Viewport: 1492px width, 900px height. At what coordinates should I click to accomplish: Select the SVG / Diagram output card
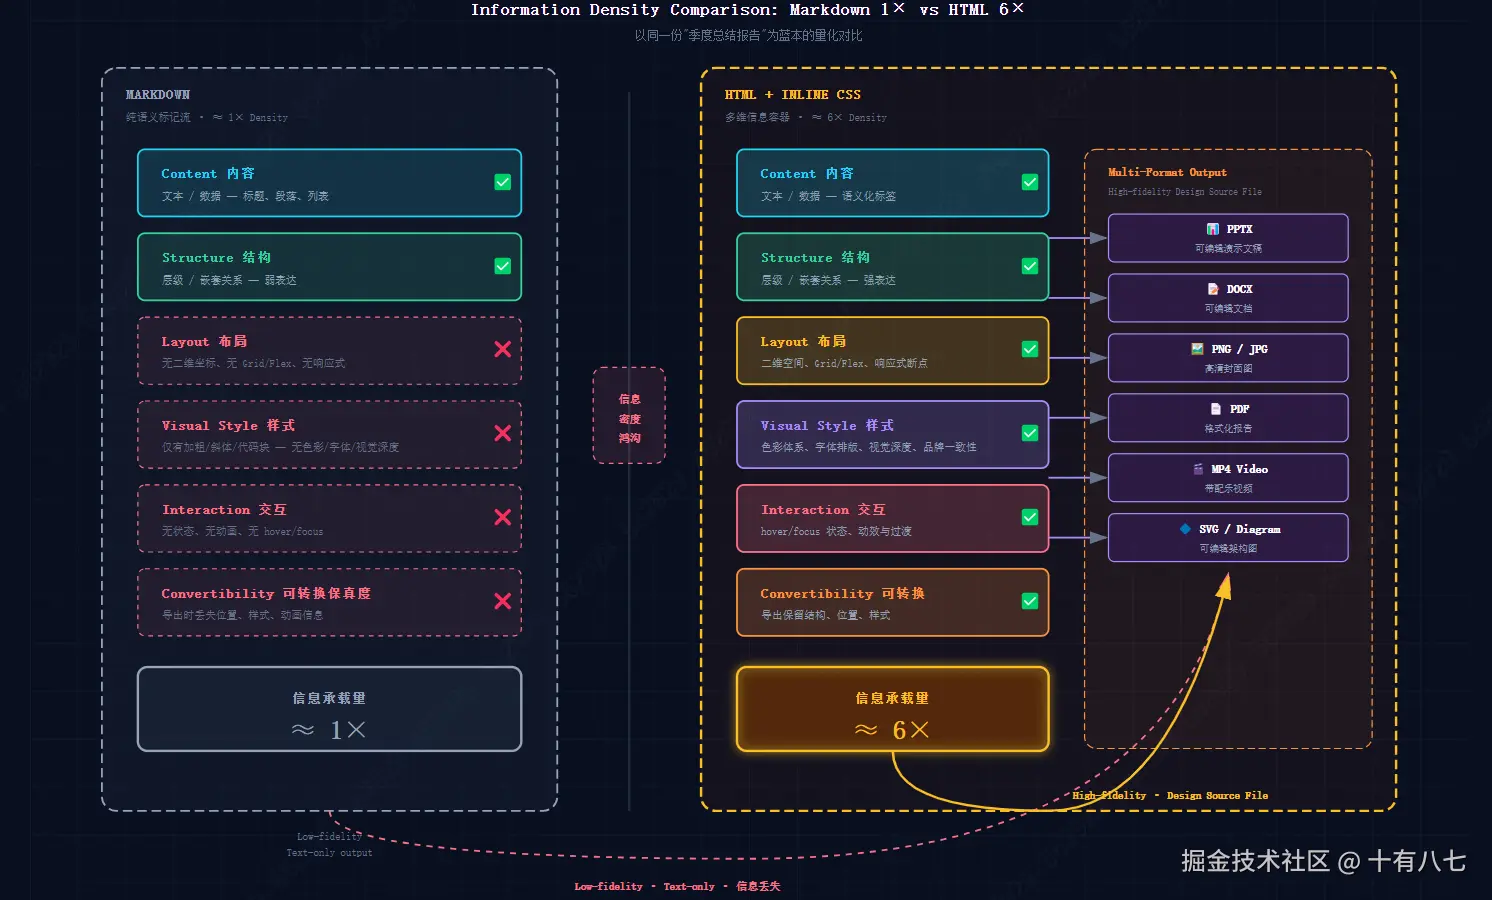(x=1228, y=538)
